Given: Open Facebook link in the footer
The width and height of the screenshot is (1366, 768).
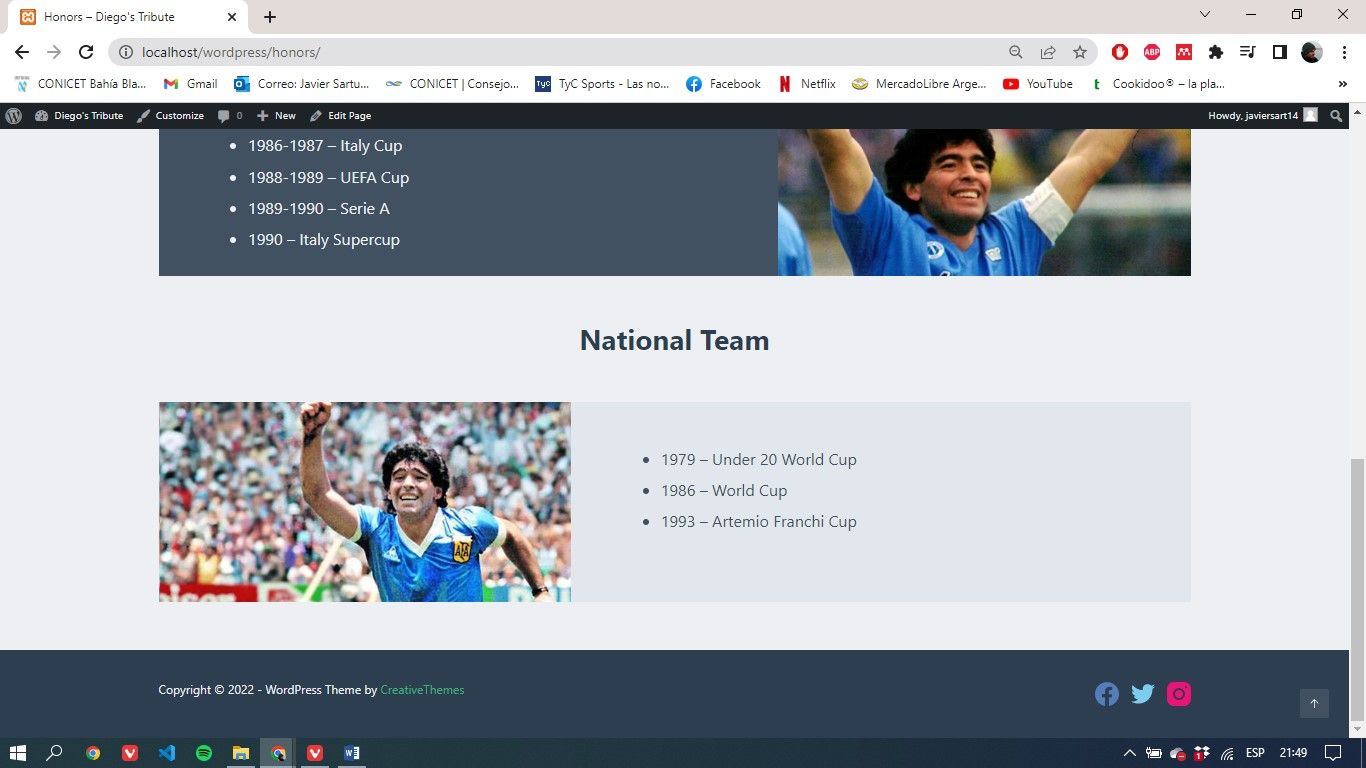Looking at the screenshot, I should coord(1106,694).
